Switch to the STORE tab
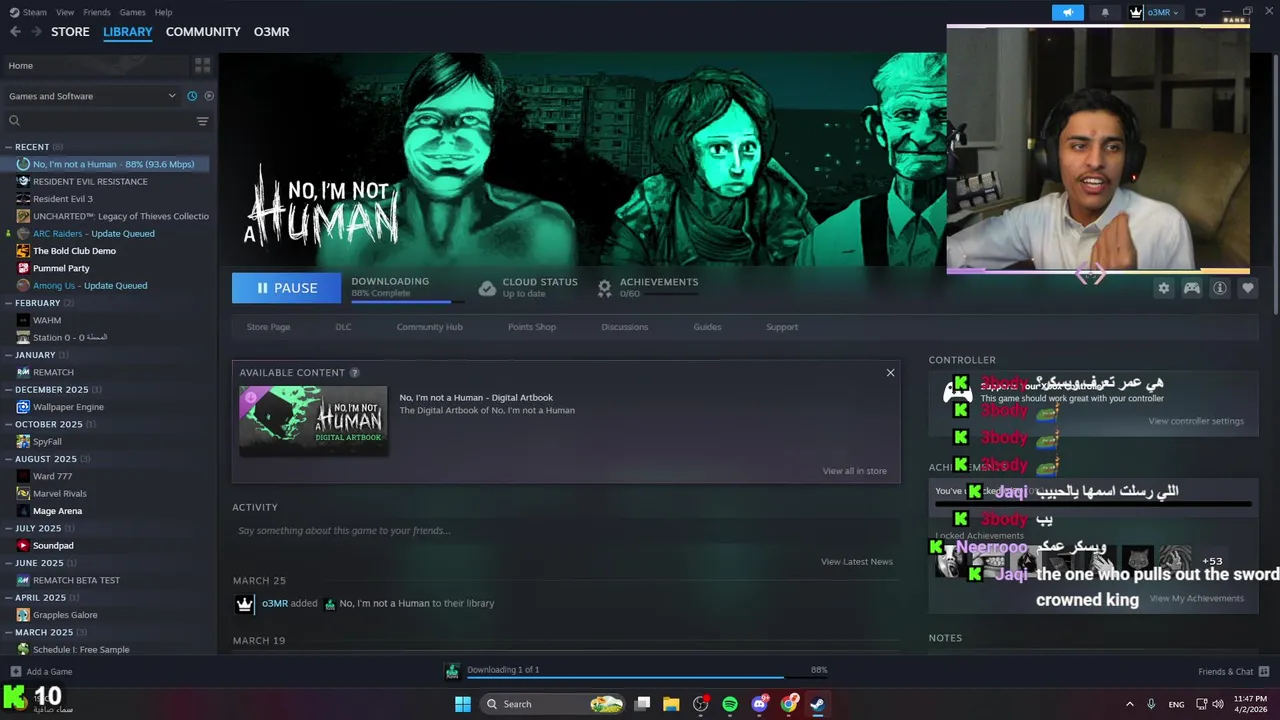 [70, 32]
